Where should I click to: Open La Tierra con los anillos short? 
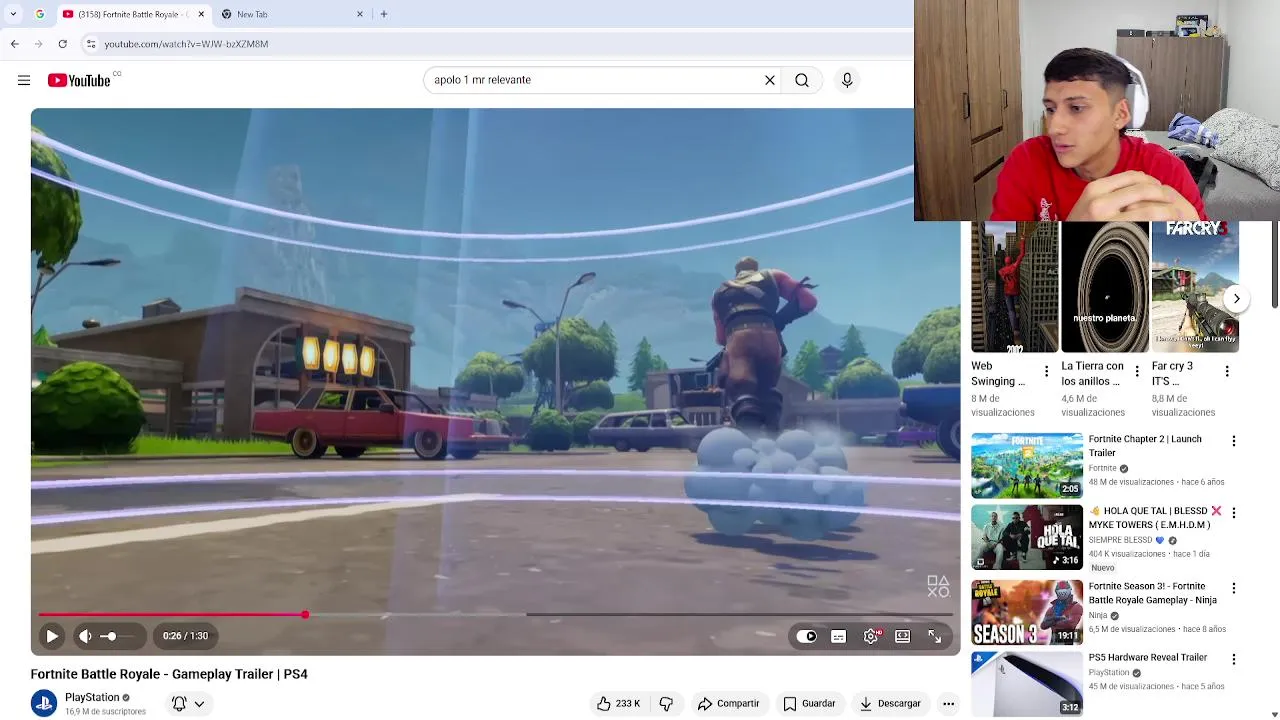tap(1105, 287)
